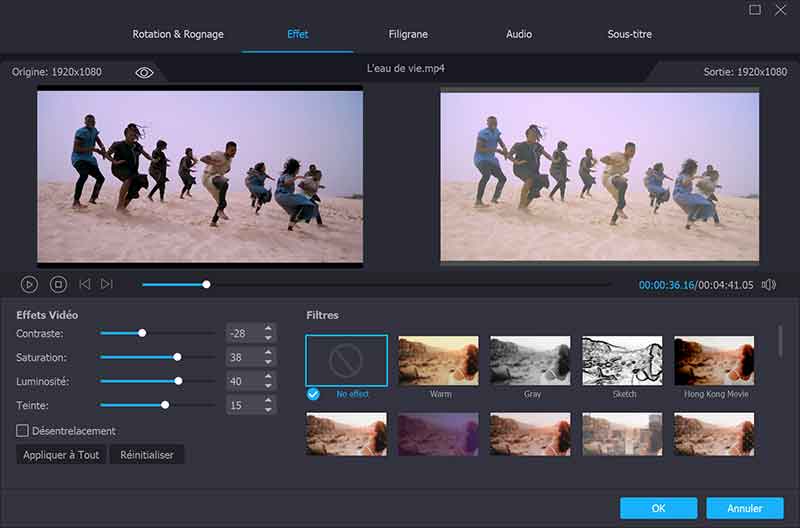The height and width of the screenshot is (528, 800).
Task: Select the No effect filter
Action: point(346,361)
